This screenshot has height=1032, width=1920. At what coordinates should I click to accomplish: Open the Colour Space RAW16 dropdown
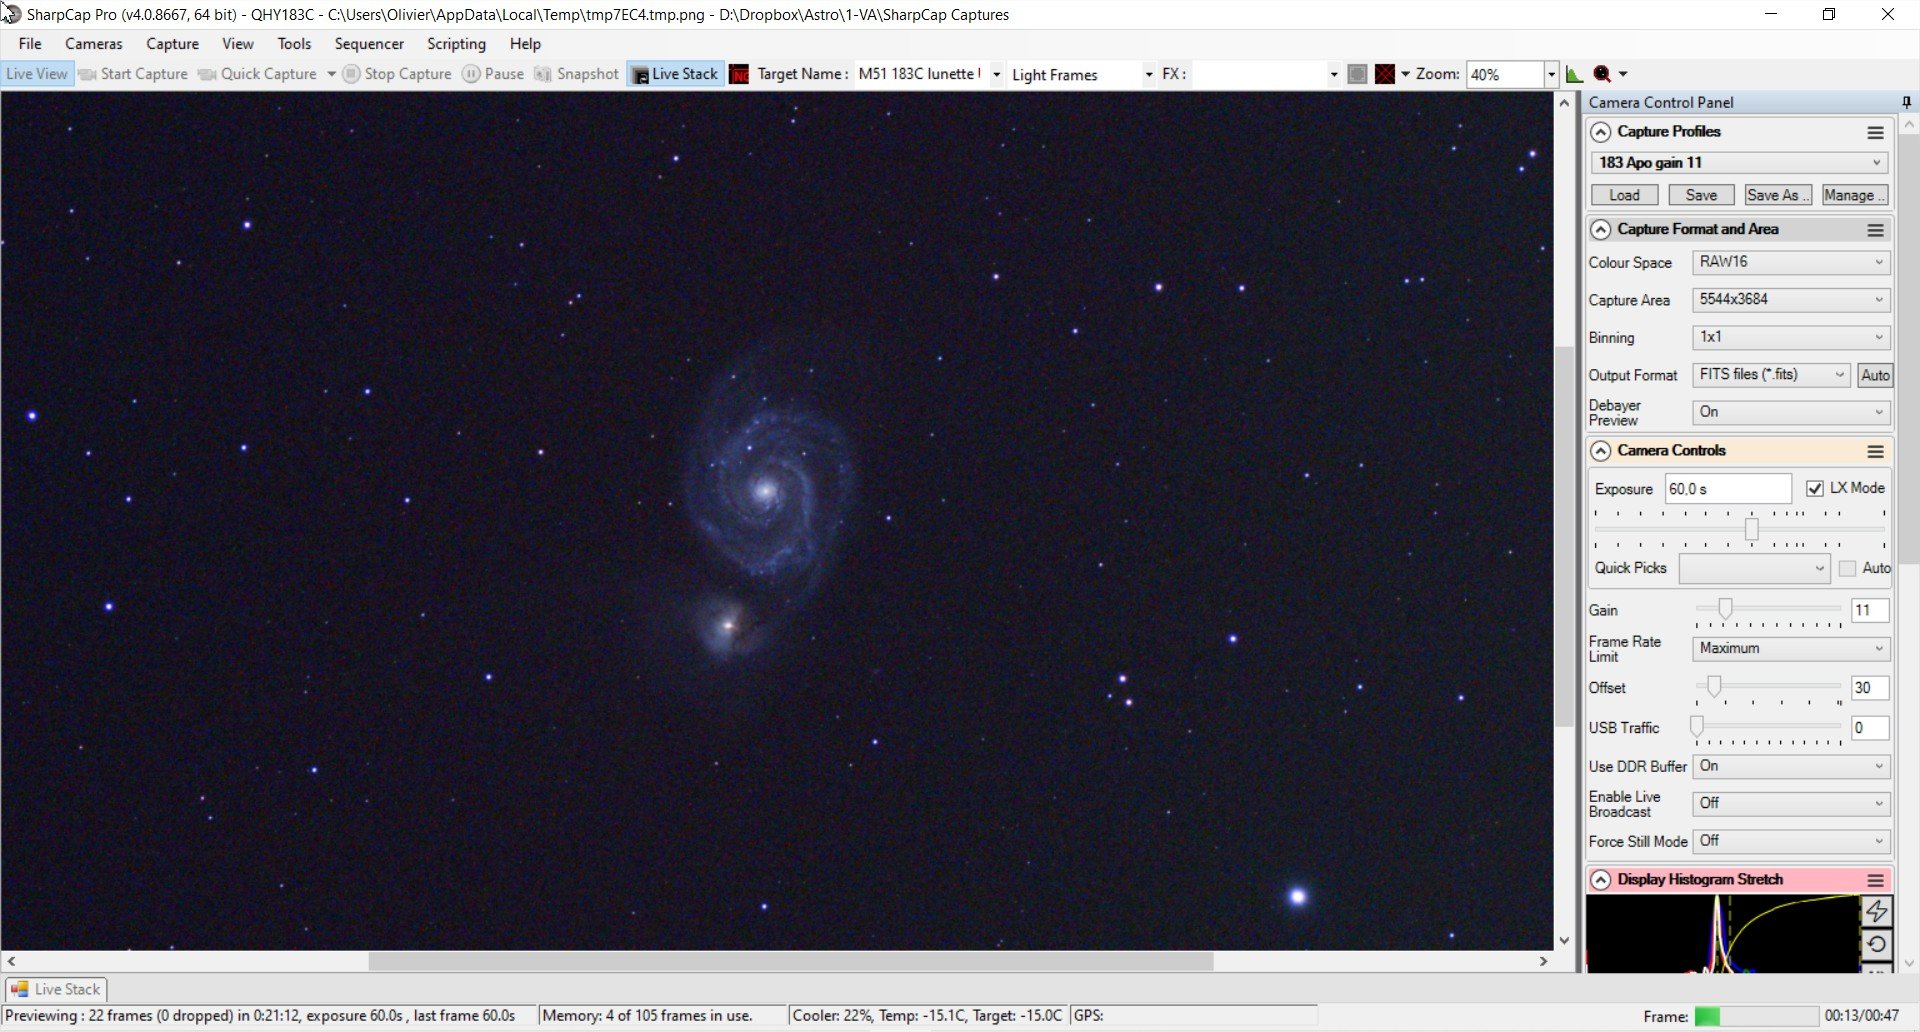click(x=1790, y=262)
